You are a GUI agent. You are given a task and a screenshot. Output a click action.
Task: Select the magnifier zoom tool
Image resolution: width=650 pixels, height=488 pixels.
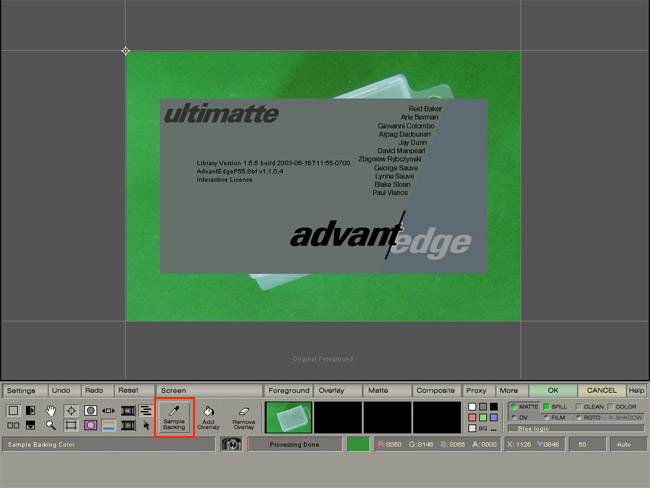51,425
